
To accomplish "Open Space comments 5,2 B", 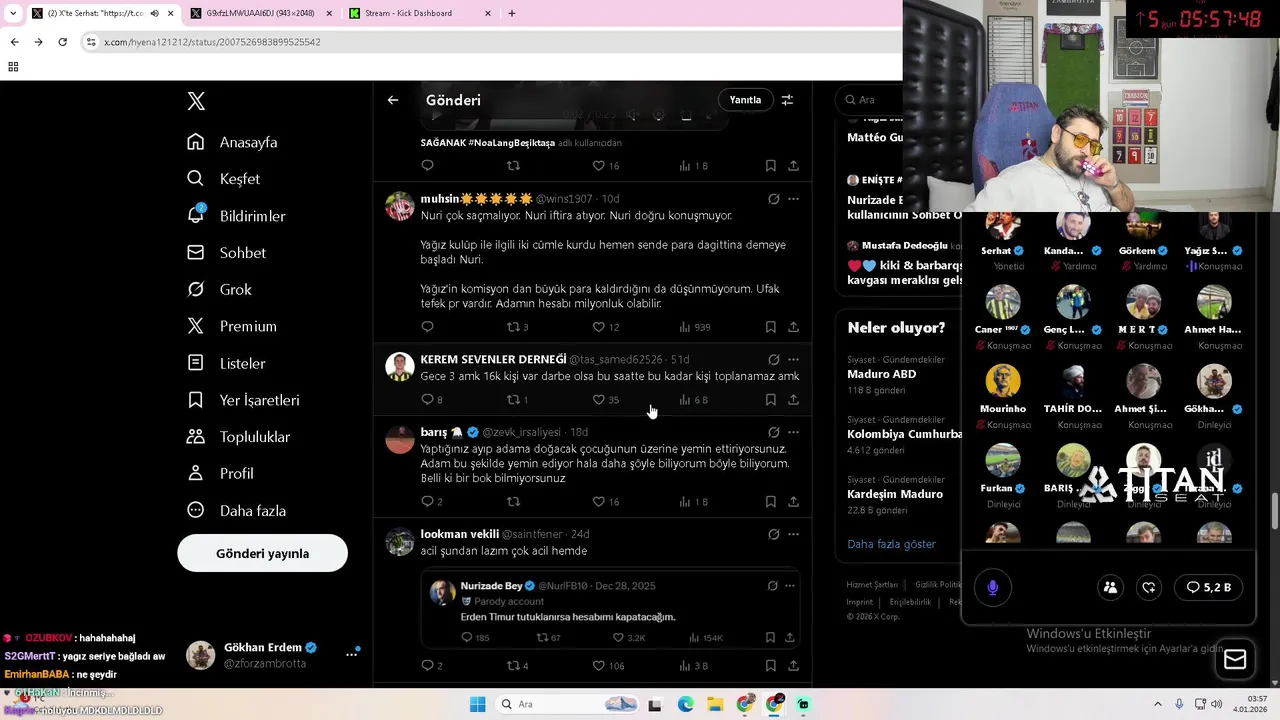I will (1208, 588).
